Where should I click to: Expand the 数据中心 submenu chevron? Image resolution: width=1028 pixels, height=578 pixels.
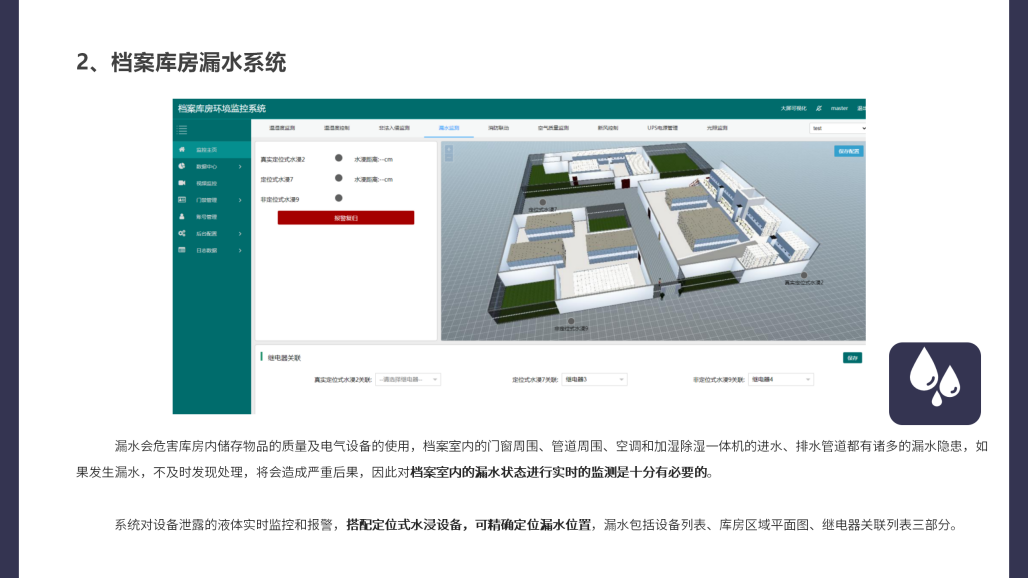(241, 165)
